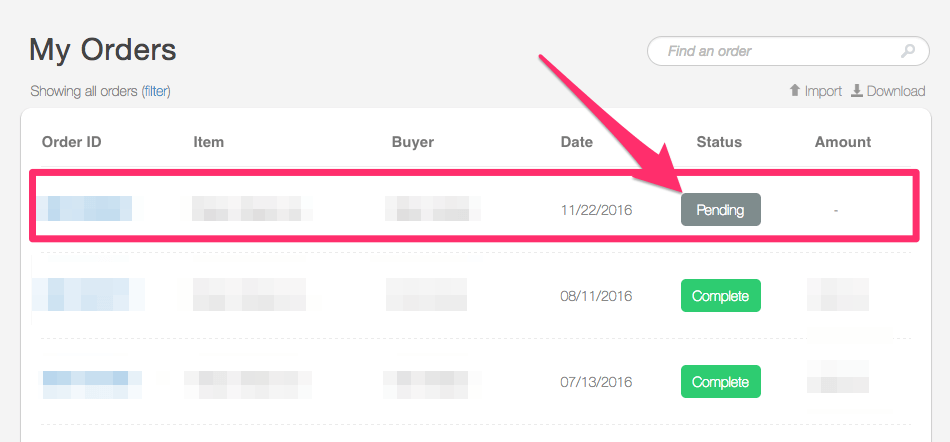Open the filter link
The height and width of the screenshot is (442, 950).
point(156,91)
